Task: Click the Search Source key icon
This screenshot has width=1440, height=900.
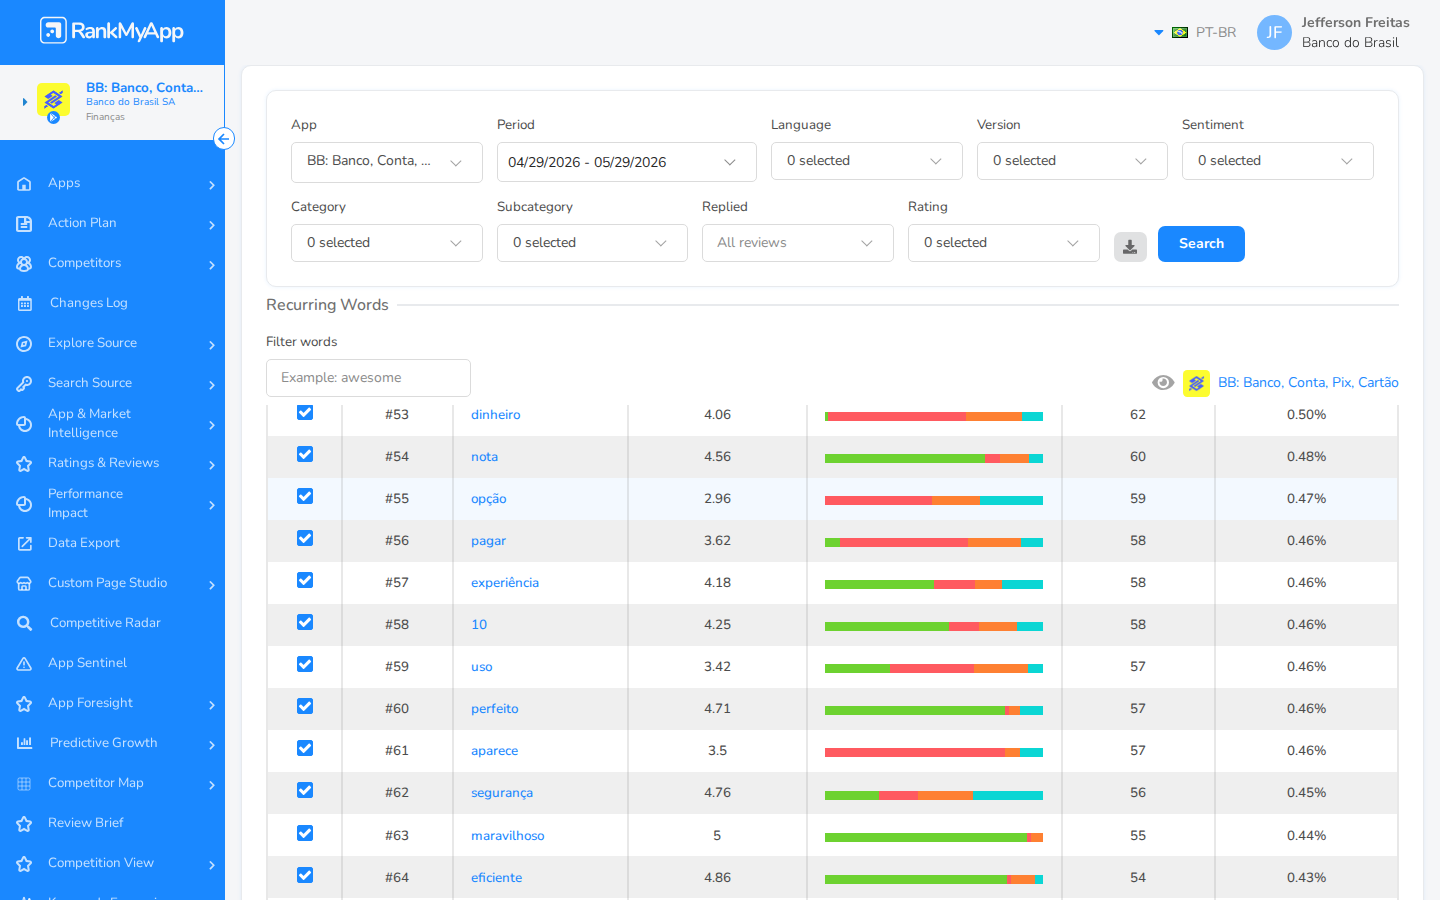Action: 24,384
